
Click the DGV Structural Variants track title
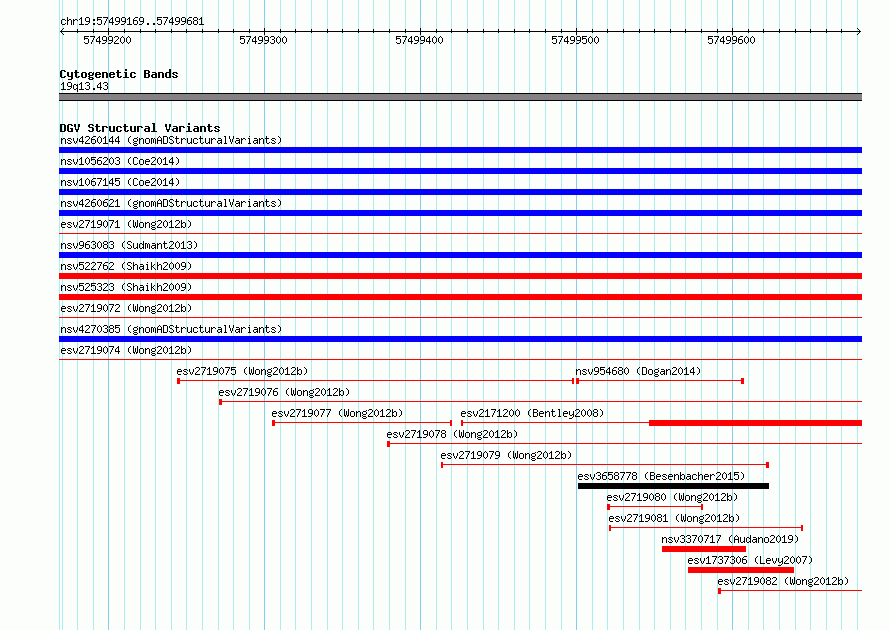(x=140, y=128)
